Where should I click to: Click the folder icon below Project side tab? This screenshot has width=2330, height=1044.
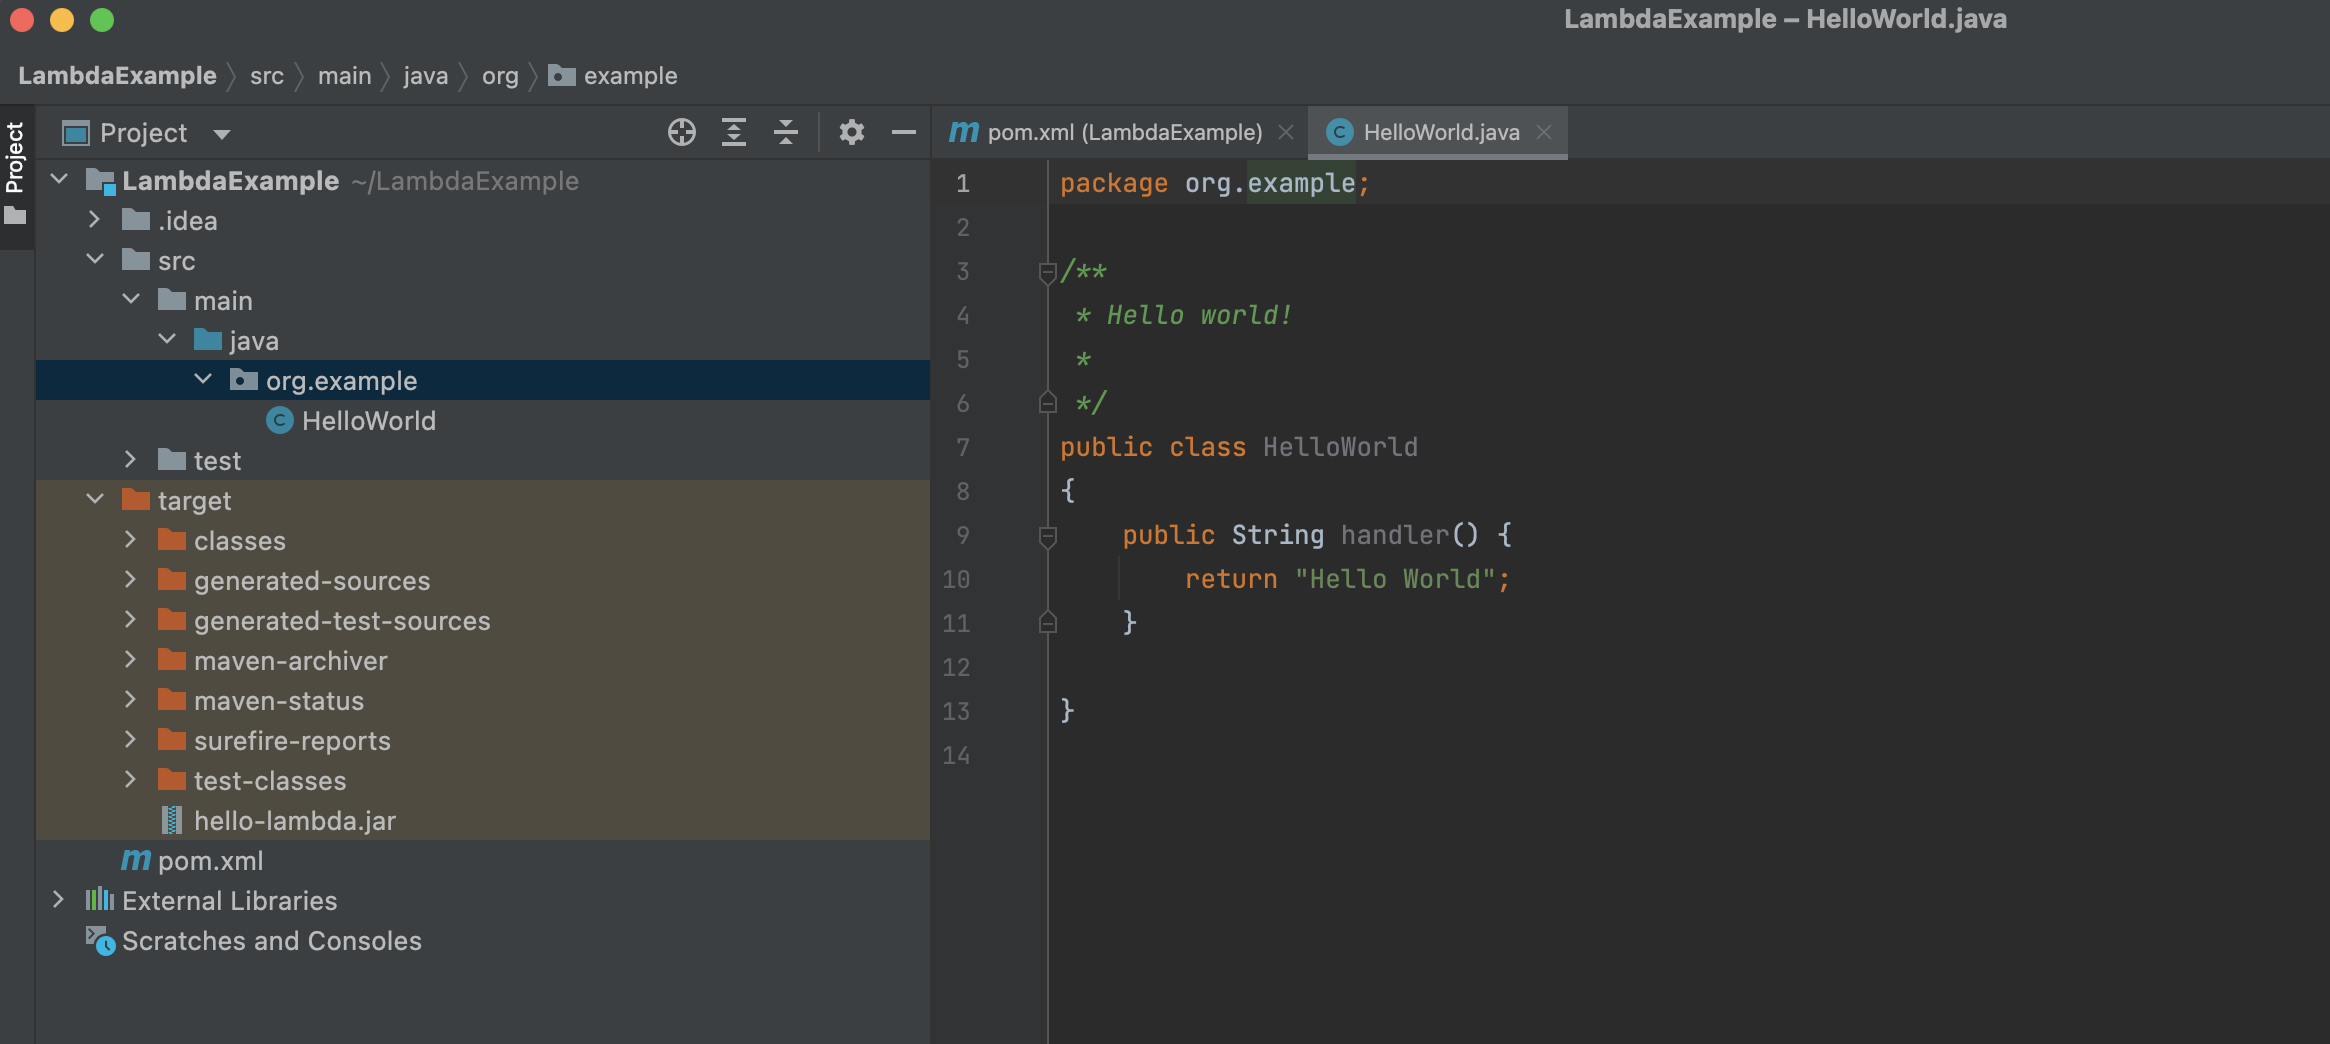tap(15, 215)
